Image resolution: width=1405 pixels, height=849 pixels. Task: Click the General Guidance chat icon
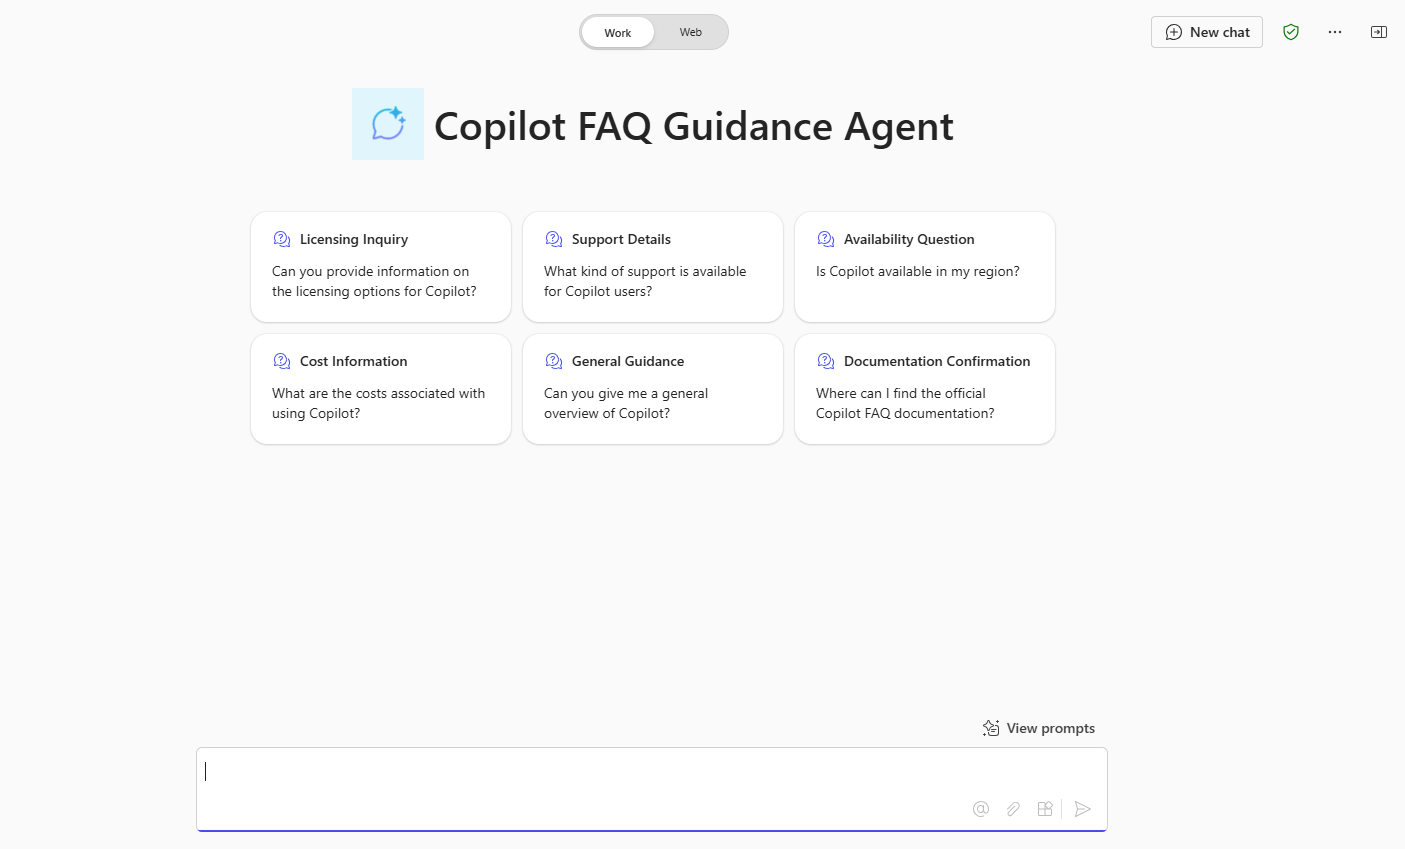pyautogui.click(x=554, y=361)
